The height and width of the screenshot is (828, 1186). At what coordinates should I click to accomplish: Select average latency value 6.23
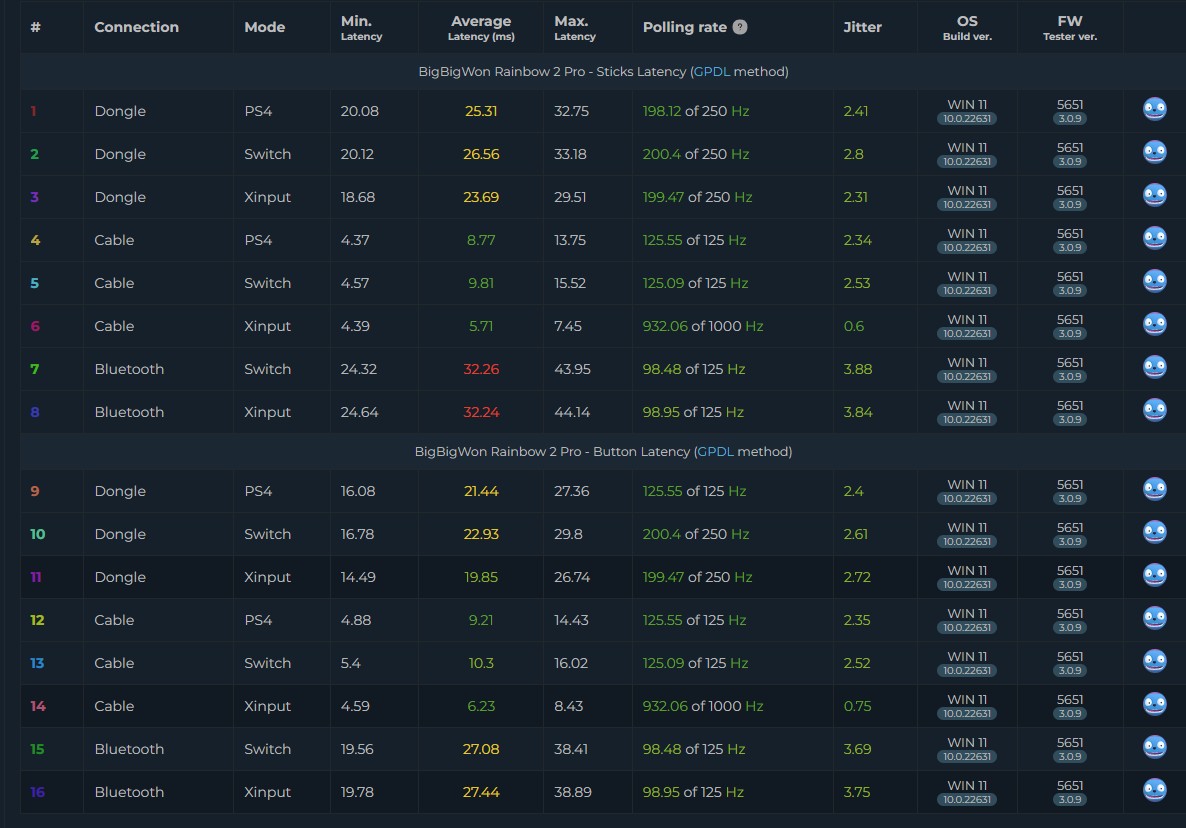[x=481, y=706]
